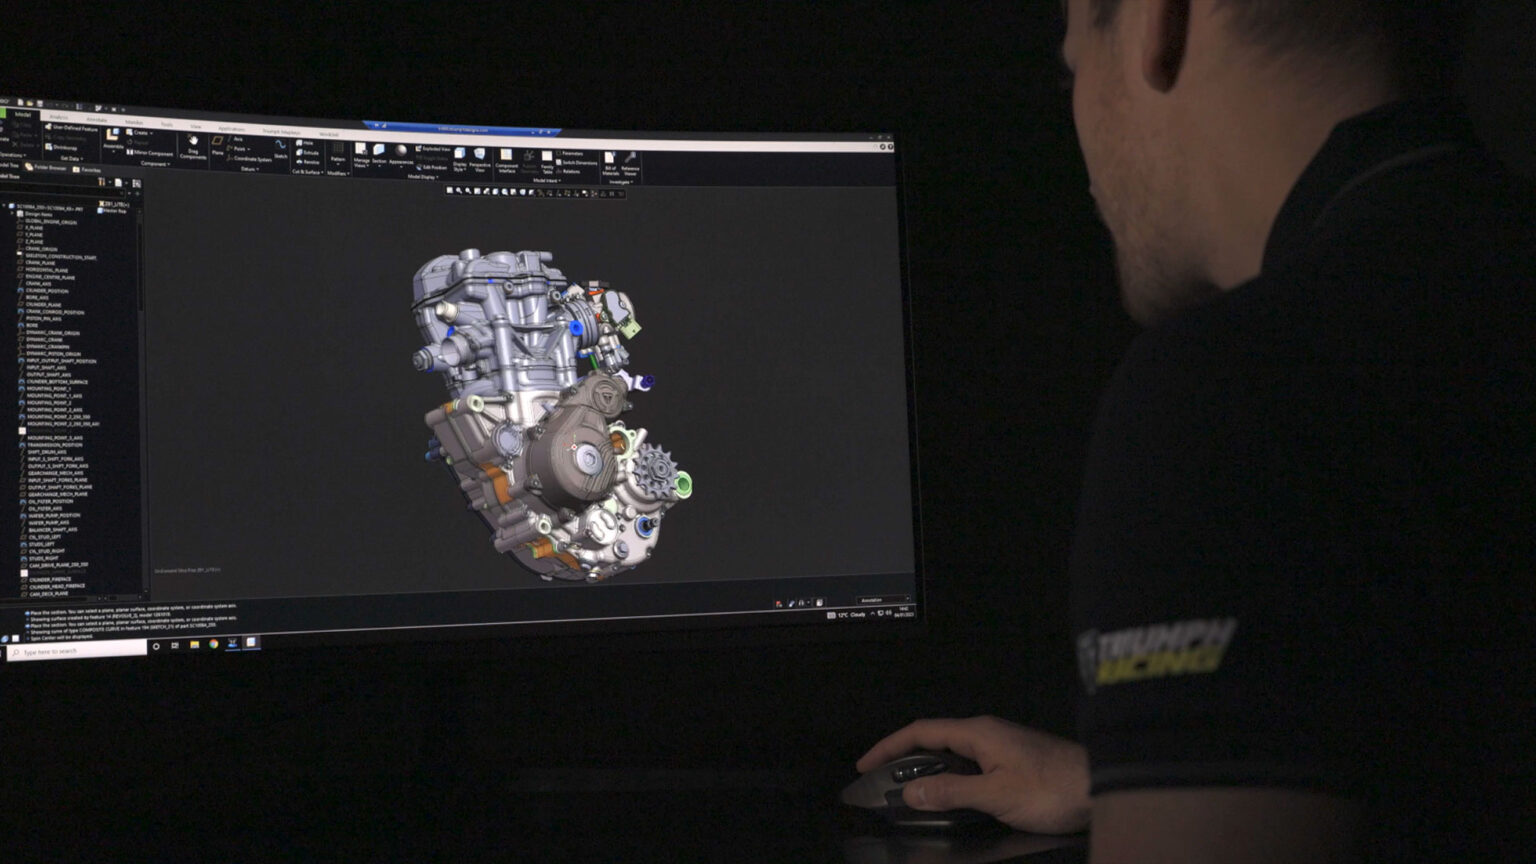Screen dimensions: 1536x864
Task: Expand the top assembly node in model tree
Action: coord(5,207)
